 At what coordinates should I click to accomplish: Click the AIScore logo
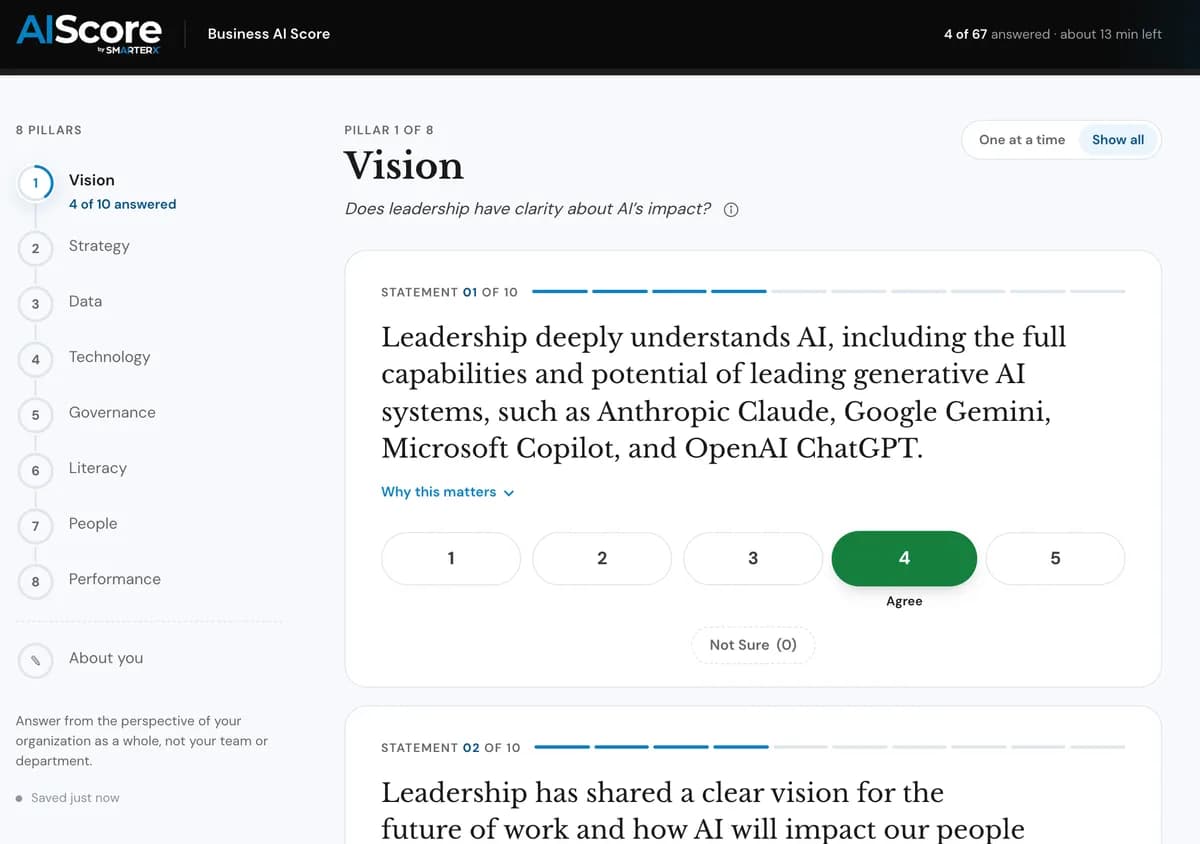pyautogui.click(x=89, y=34)
